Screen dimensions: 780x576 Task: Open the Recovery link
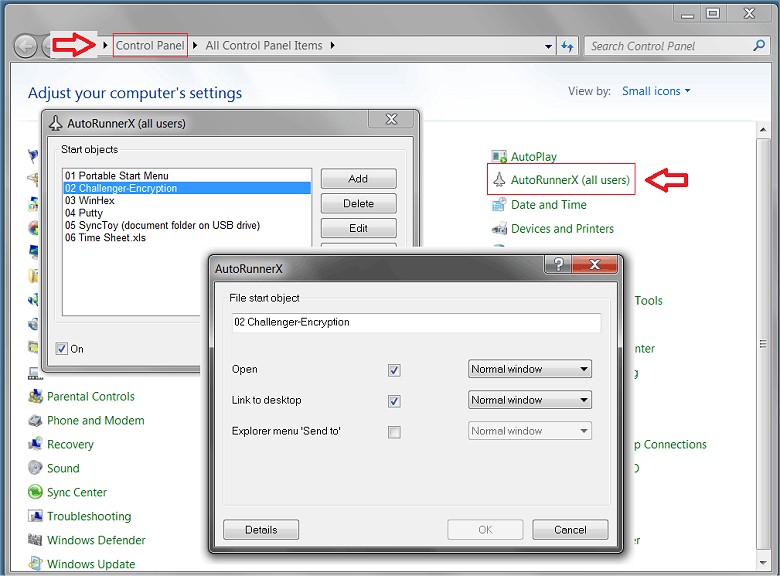coord(70,444)
